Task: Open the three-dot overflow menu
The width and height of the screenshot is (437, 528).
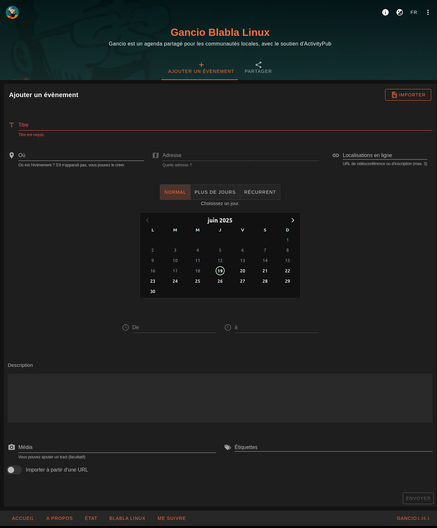Action: [x=428, y=12]
